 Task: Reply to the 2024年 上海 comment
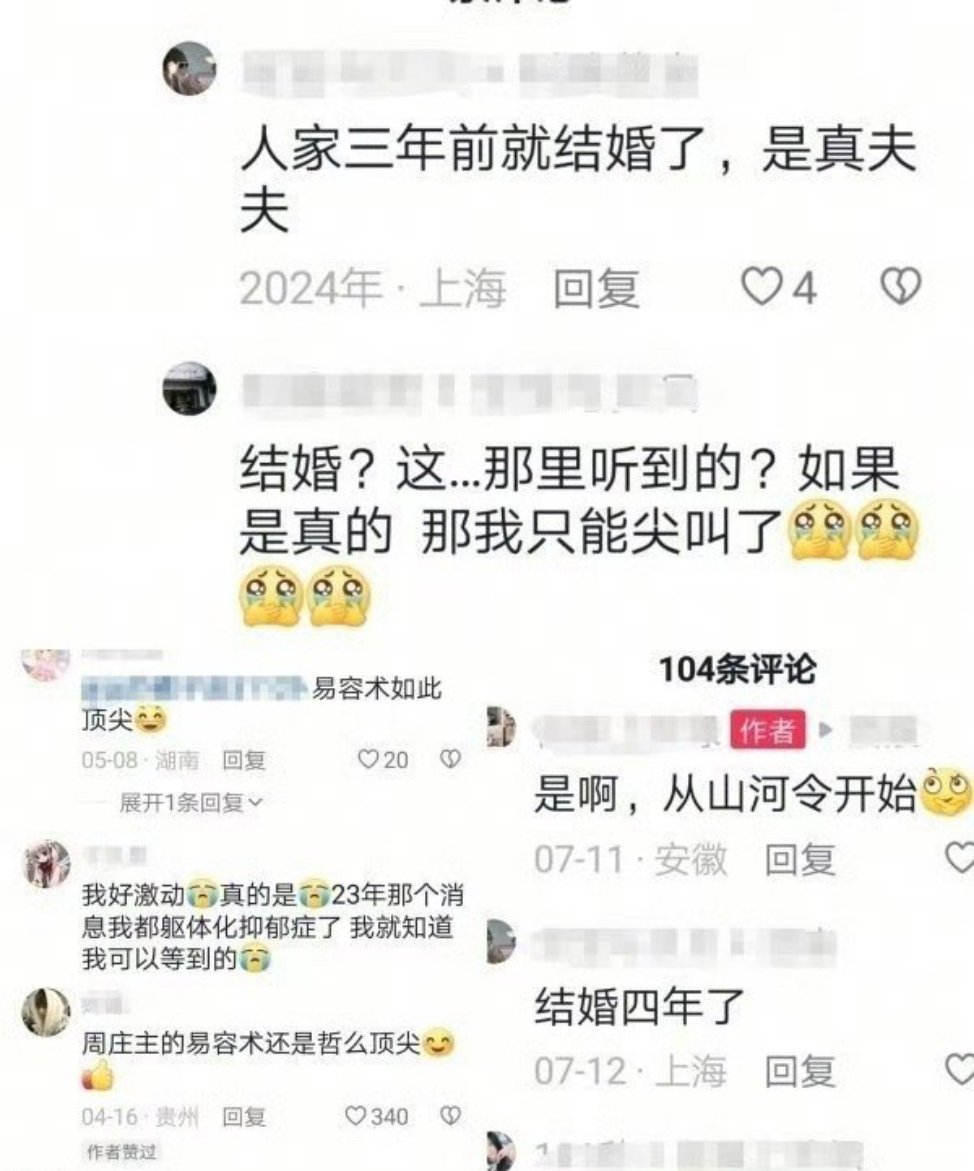pyautogui.click(x=596, y=288)
